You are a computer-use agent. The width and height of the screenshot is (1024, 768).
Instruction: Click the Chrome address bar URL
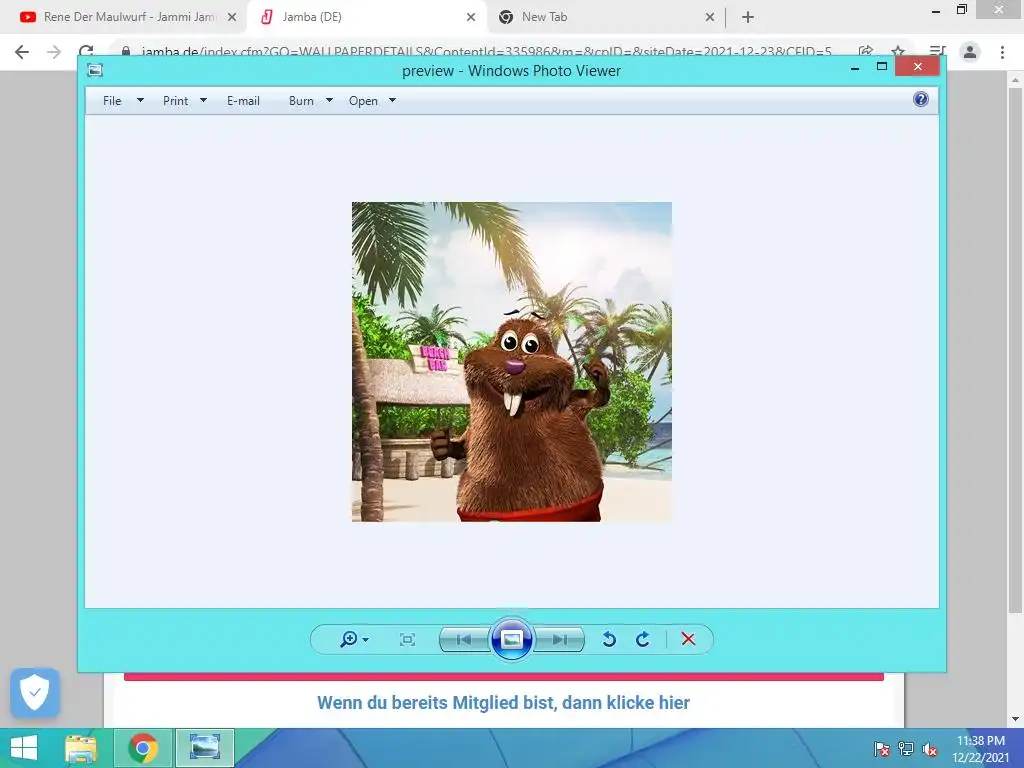click(x=486, y=51)
